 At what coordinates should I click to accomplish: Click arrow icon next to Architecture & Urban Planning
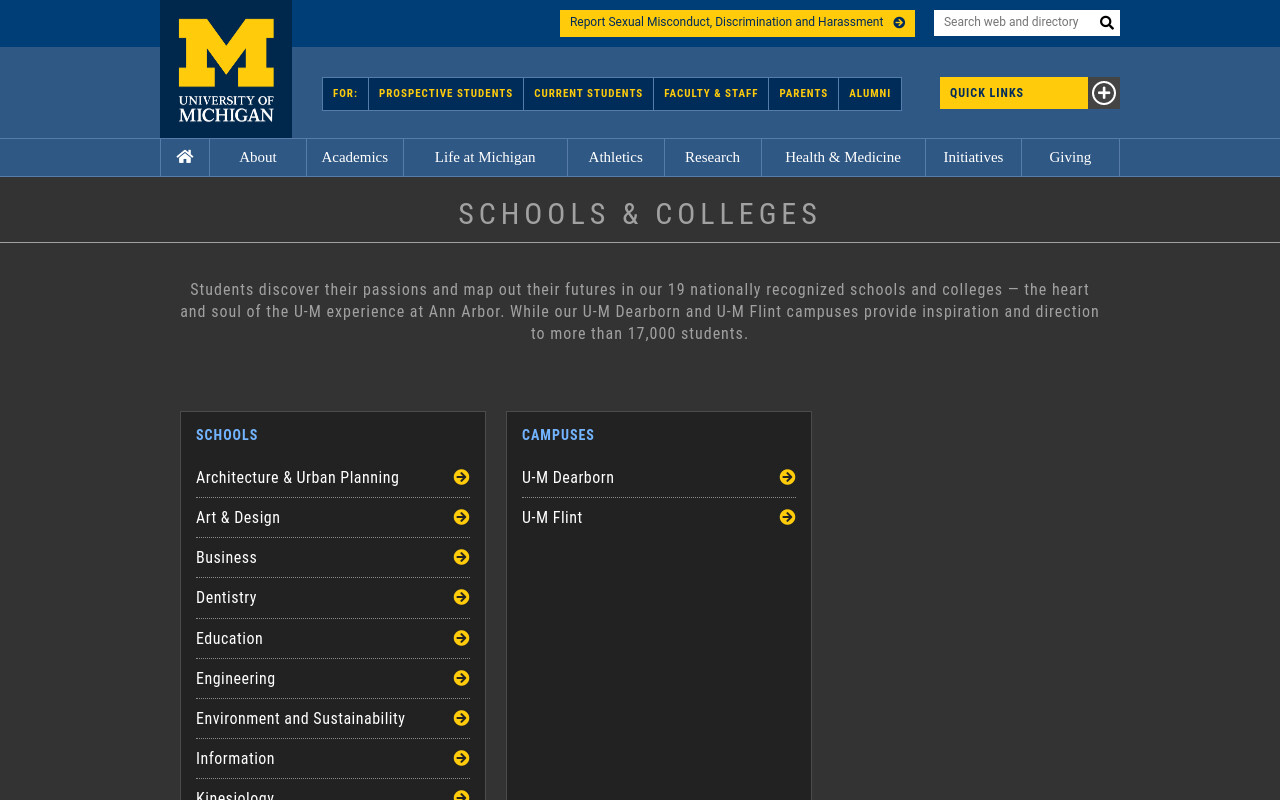(461, 477)
